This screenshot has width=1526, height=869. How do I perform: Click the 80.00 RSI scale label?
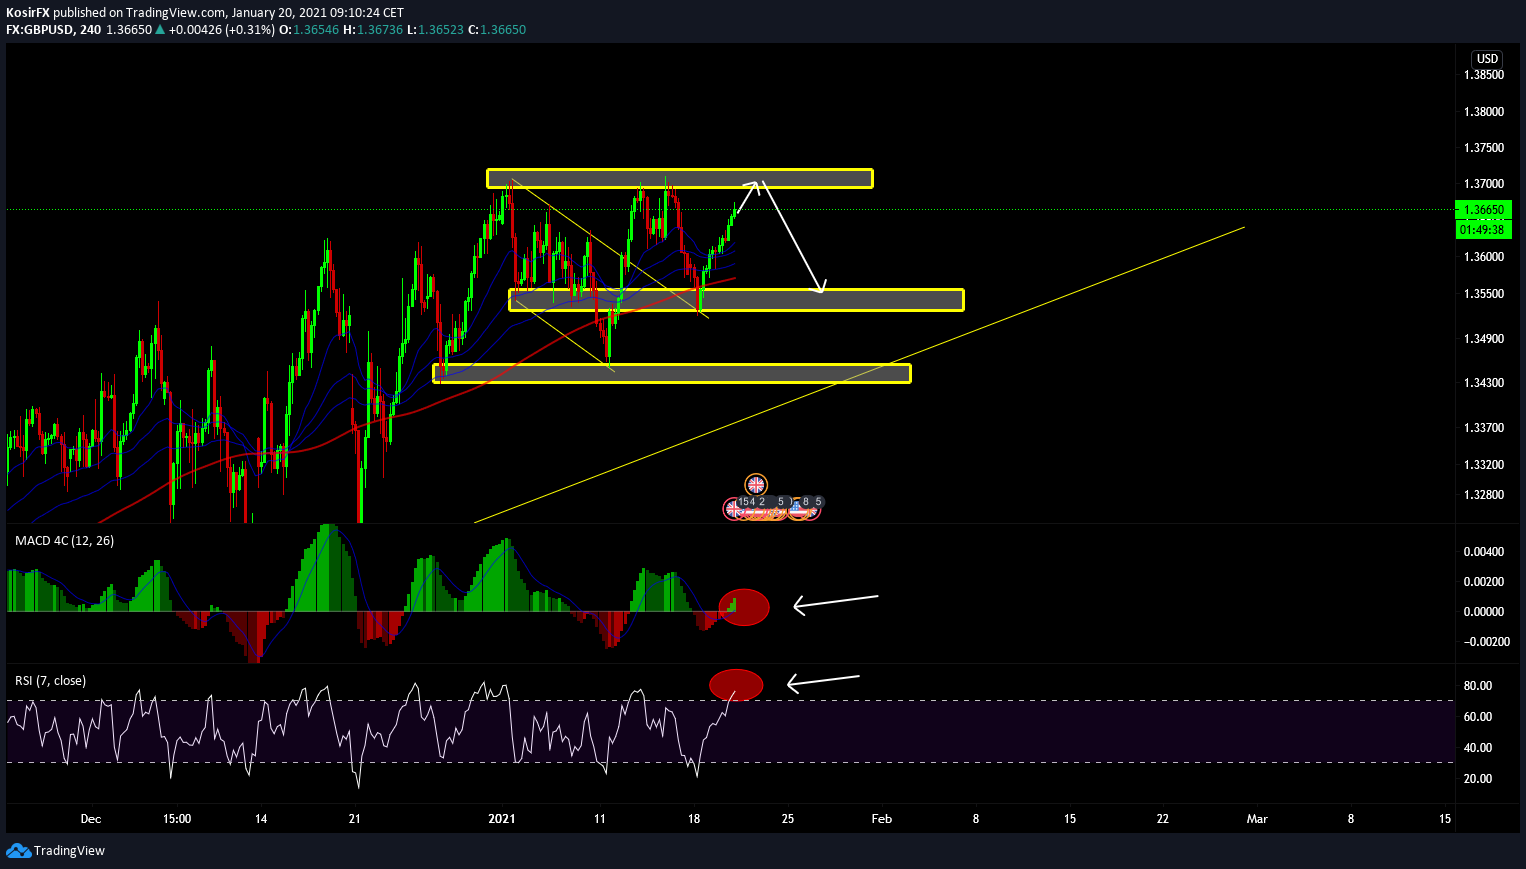(1478, 686)
